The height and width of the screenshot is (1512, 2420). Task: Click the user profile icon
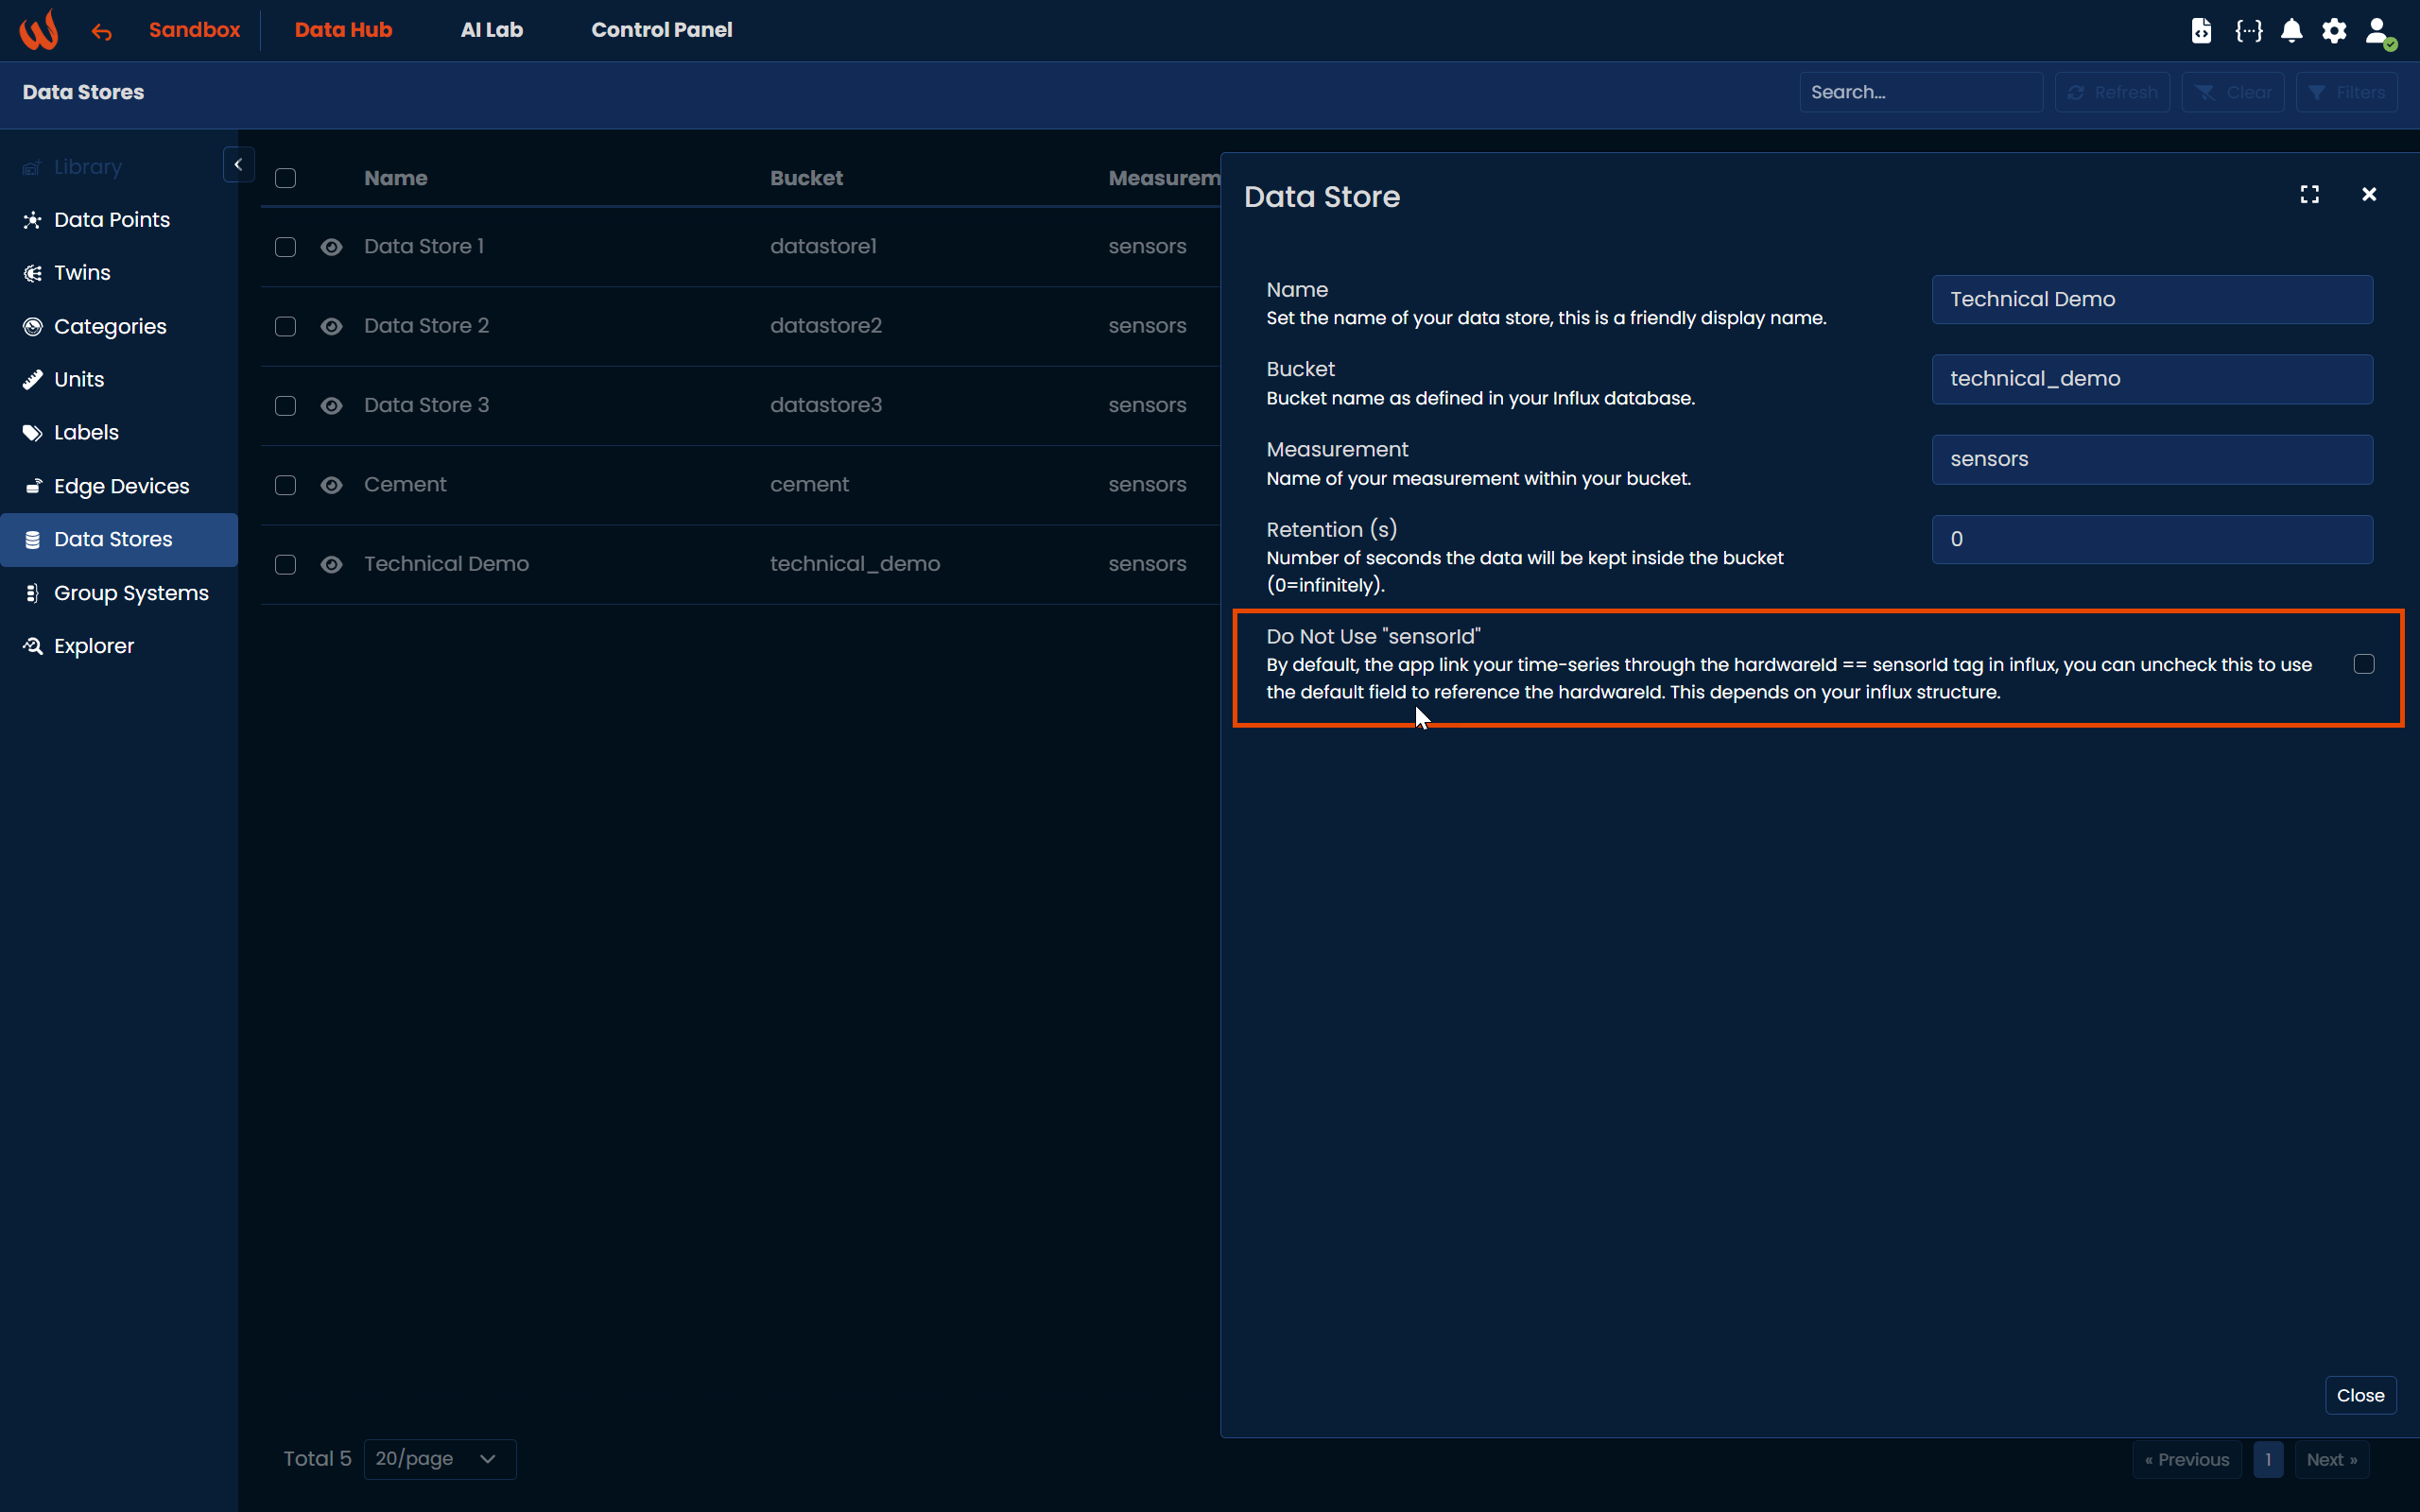2378,31
